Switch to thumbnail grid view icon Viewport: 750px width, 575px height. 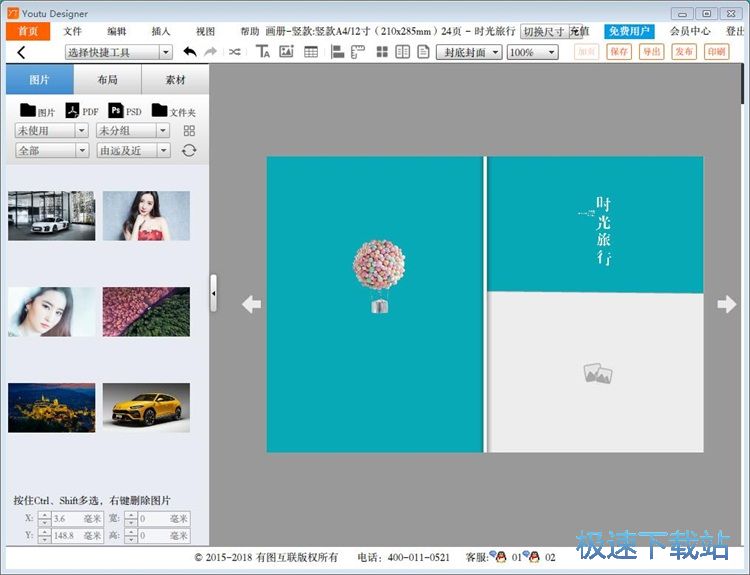[x=189, y=131]
